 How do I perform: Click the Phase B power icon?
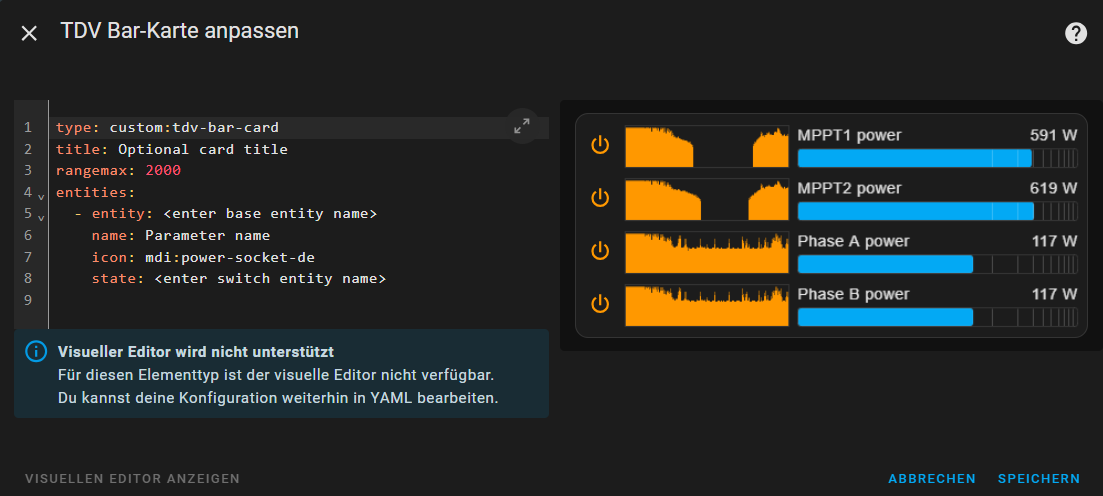[599, 304]
